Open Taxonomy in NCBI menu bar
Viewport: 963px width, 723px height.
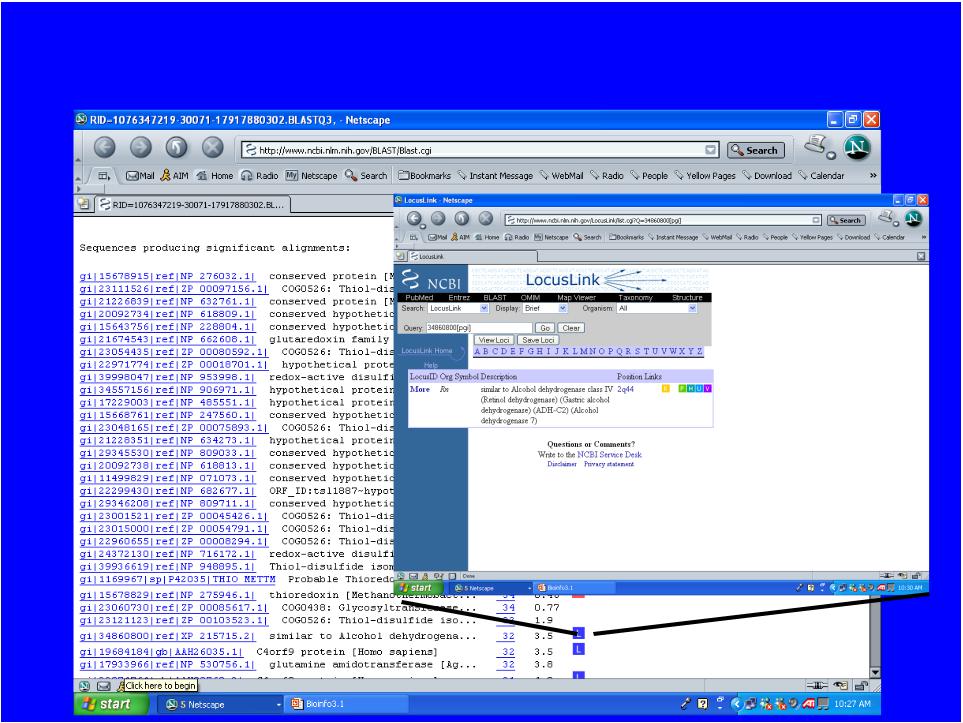click(635, 297)
